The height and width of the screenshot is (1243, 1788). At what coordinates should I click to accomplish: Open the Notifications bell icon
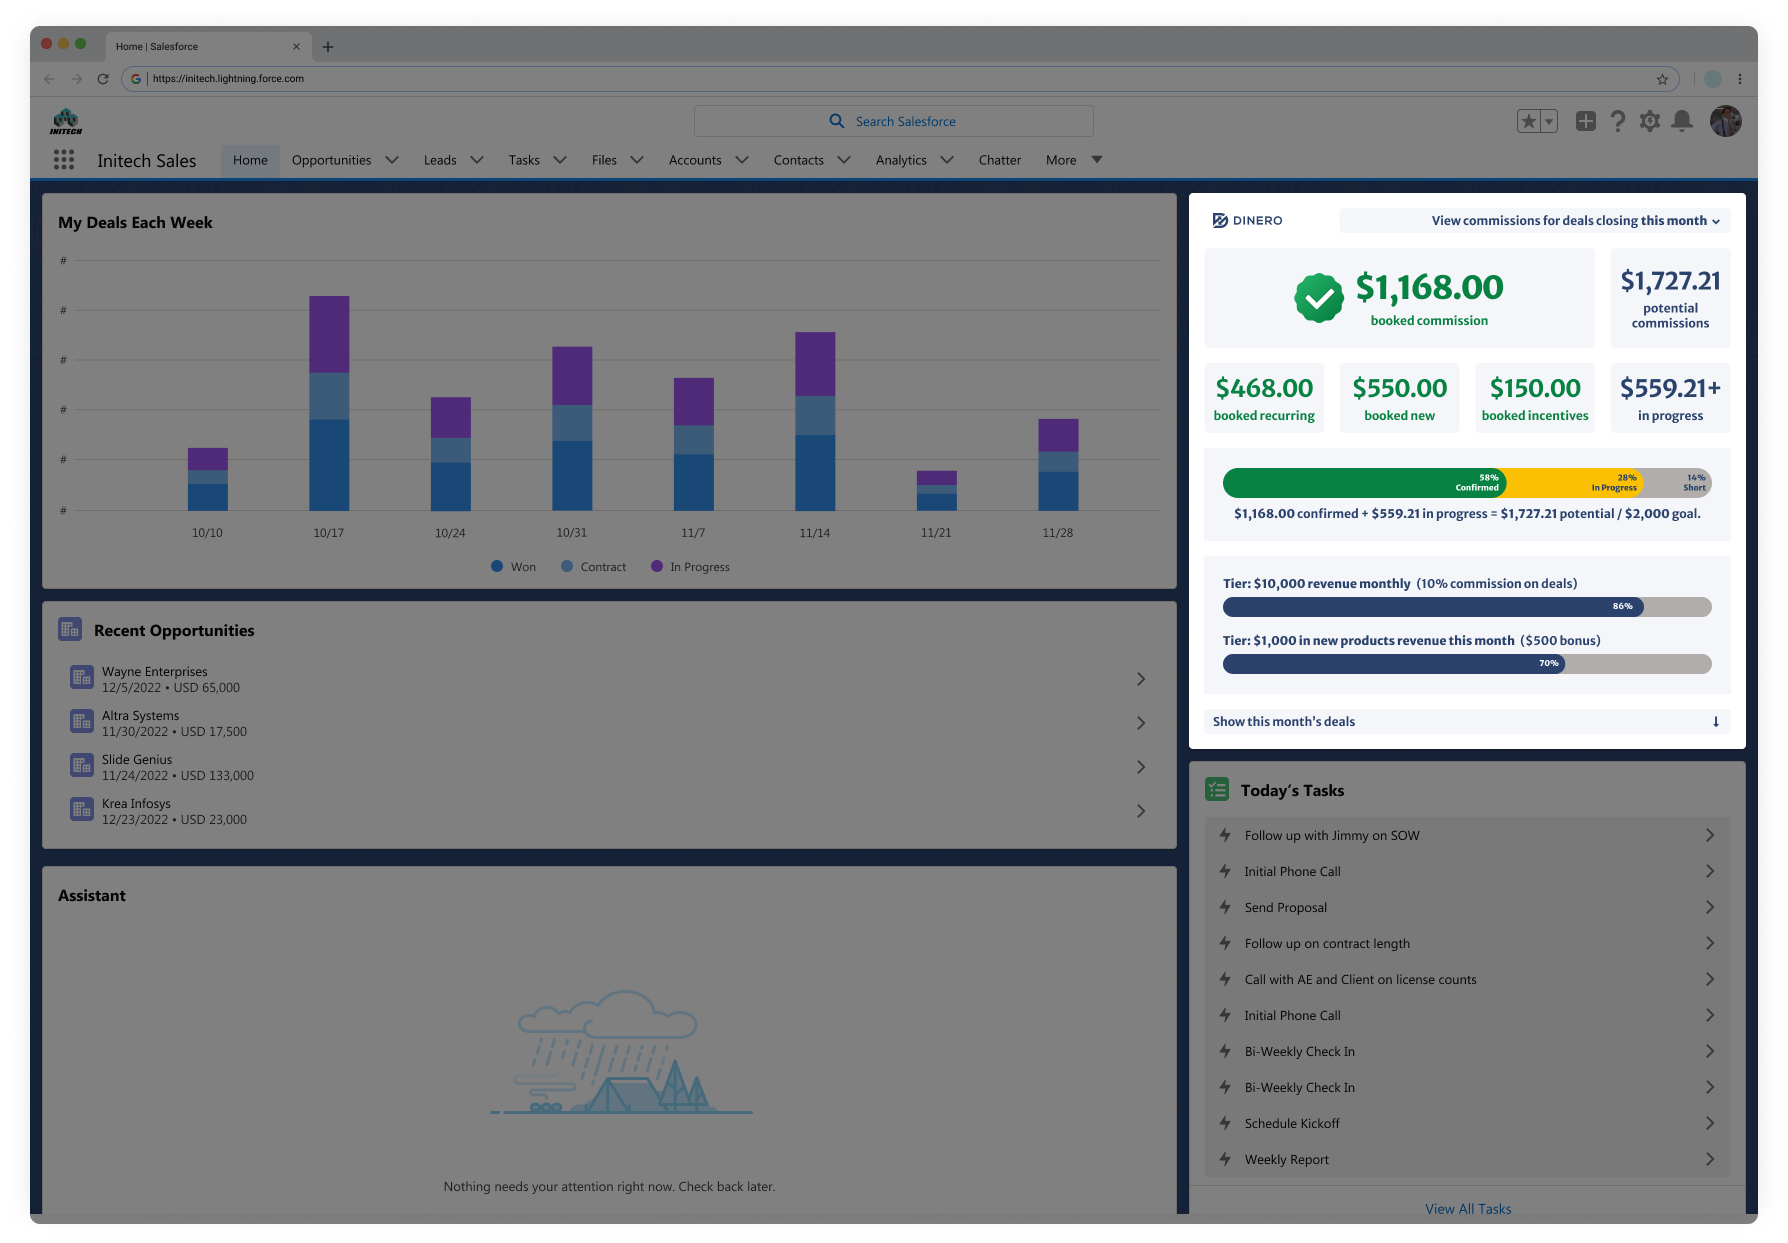pos(1683,121)
